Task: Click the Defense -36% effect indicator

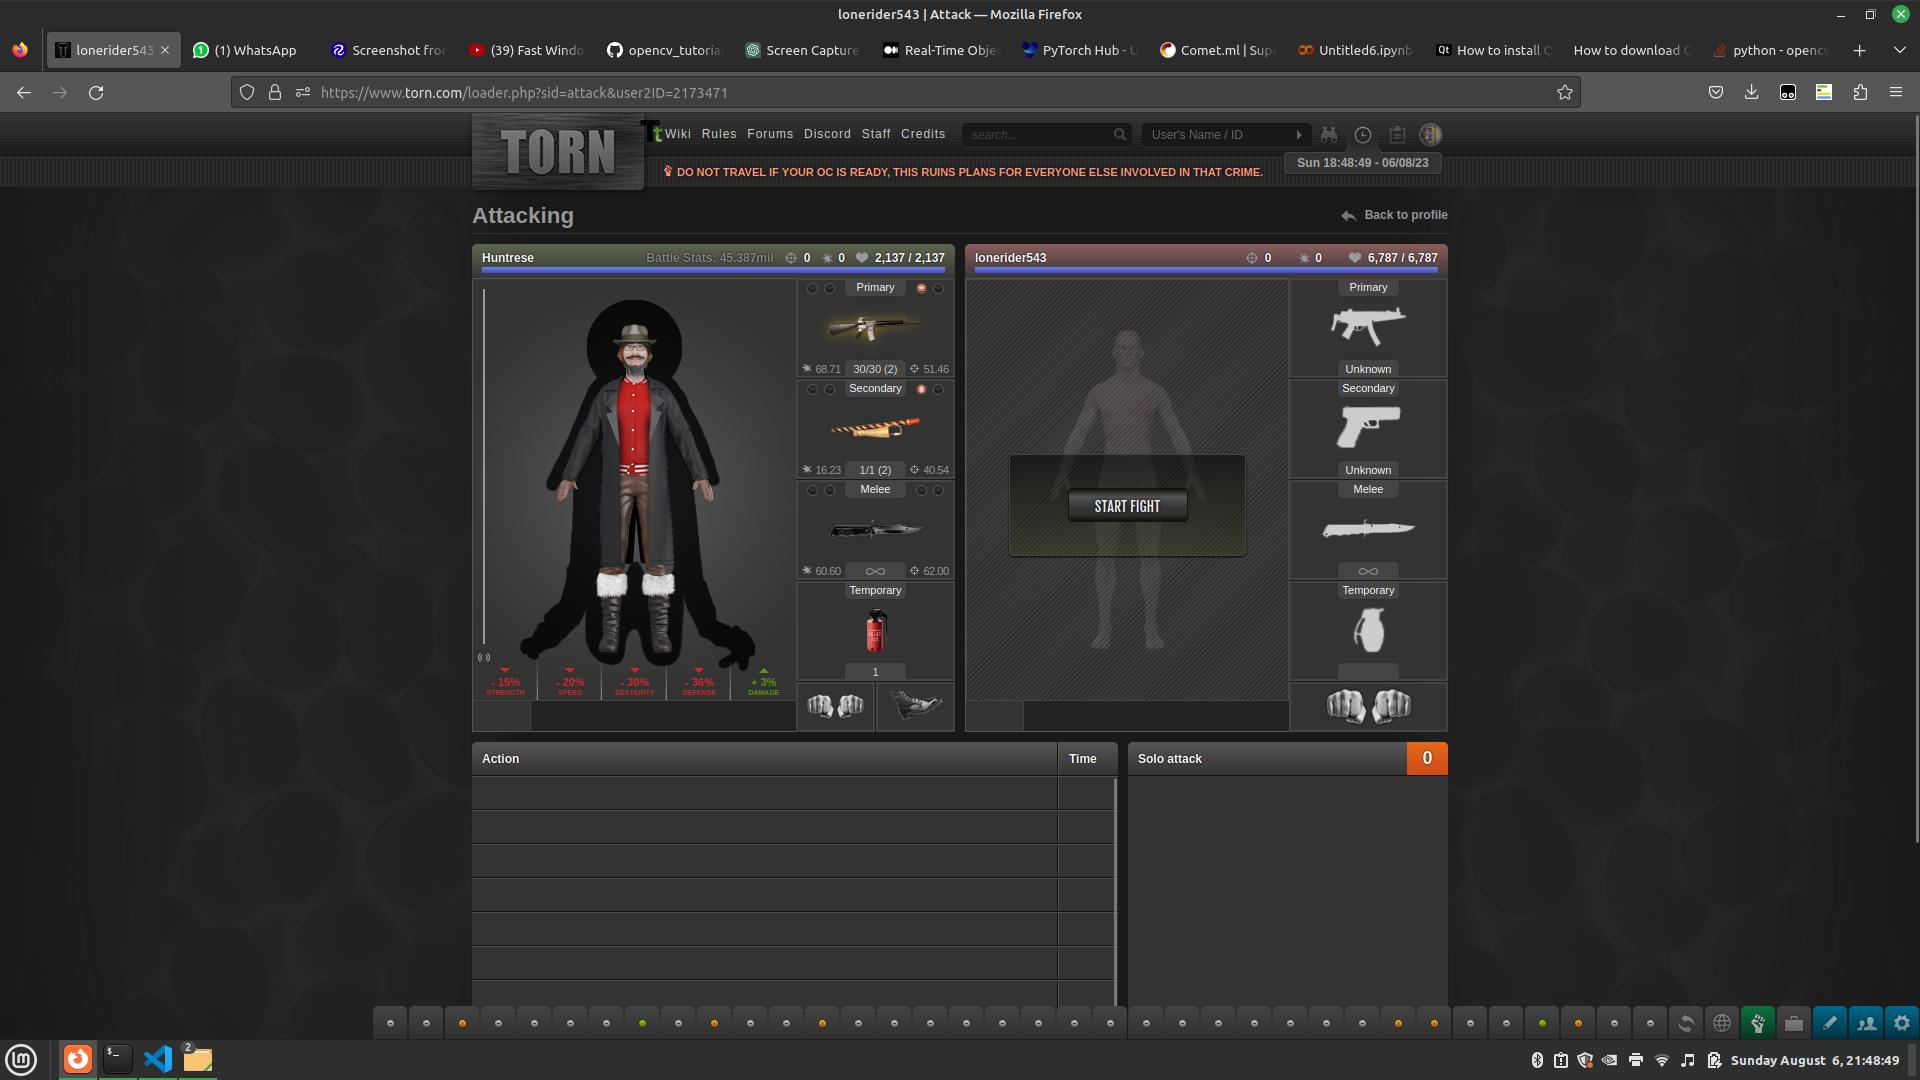Action: (x=698, y=683)
